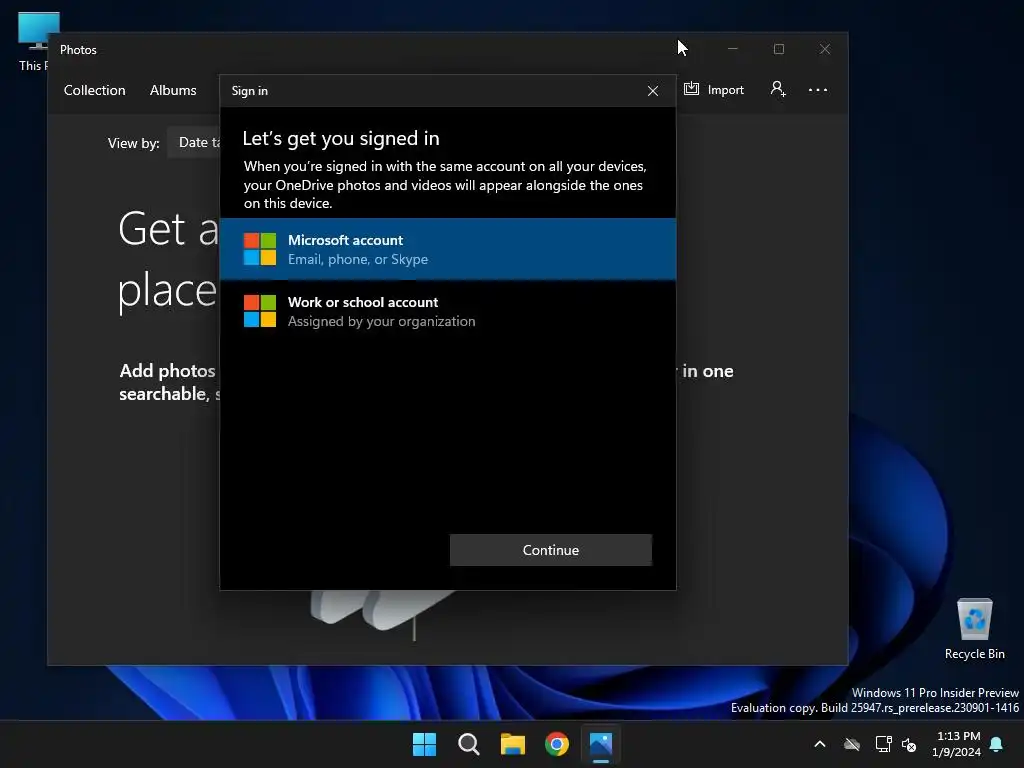Launch Google Chrome from the taskbar
Viewport: 1024px width, 768px height.
pyautogui.click(x=556, y=744)
